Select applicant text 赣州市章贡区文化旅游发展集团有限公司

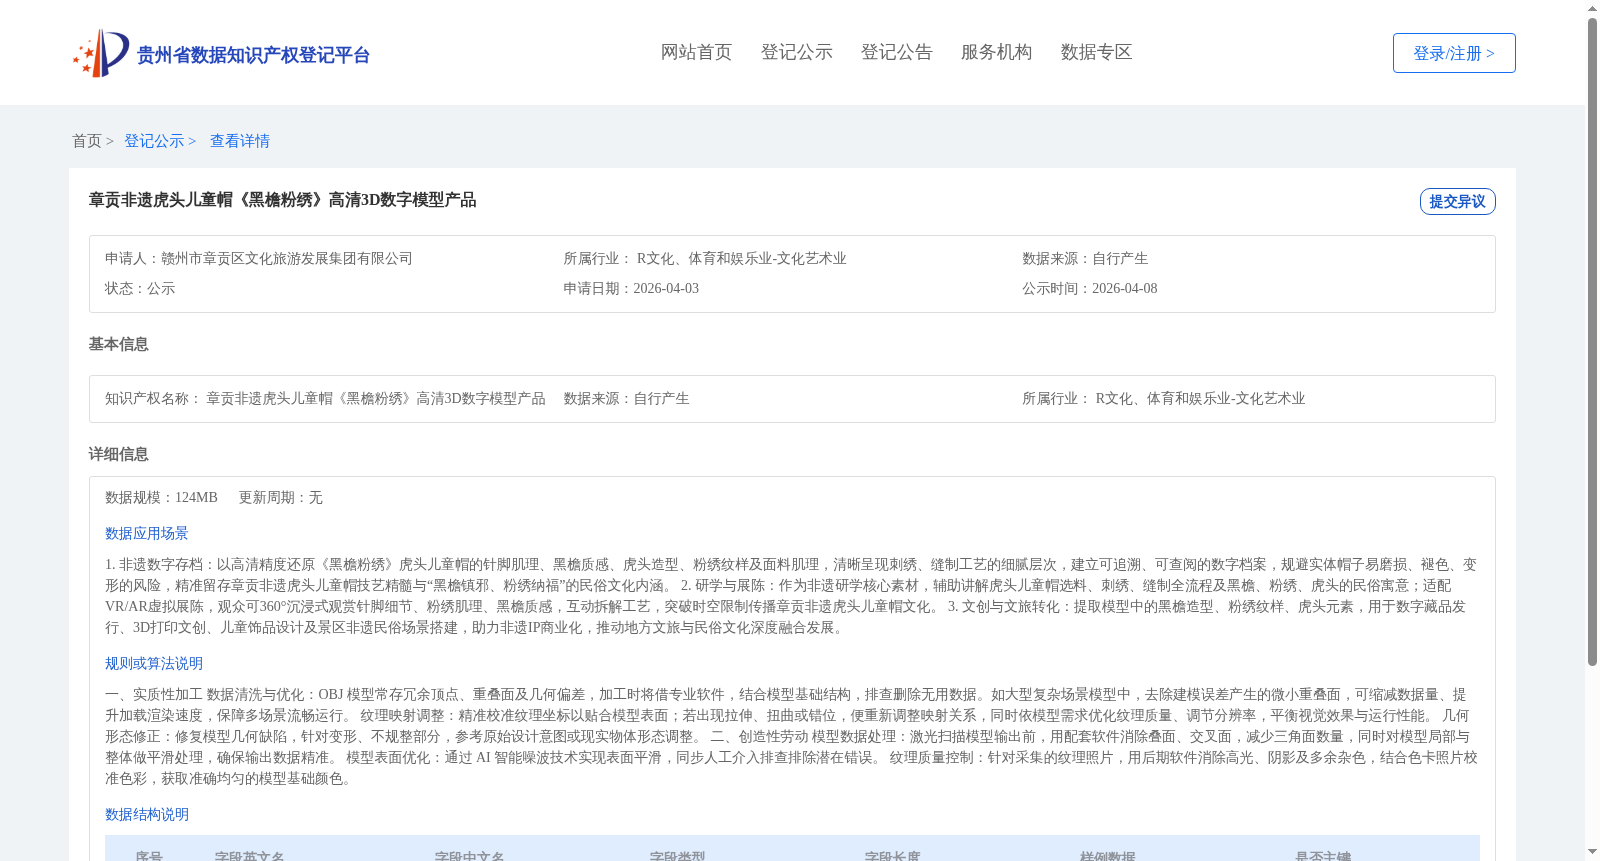tap(287, 259)
